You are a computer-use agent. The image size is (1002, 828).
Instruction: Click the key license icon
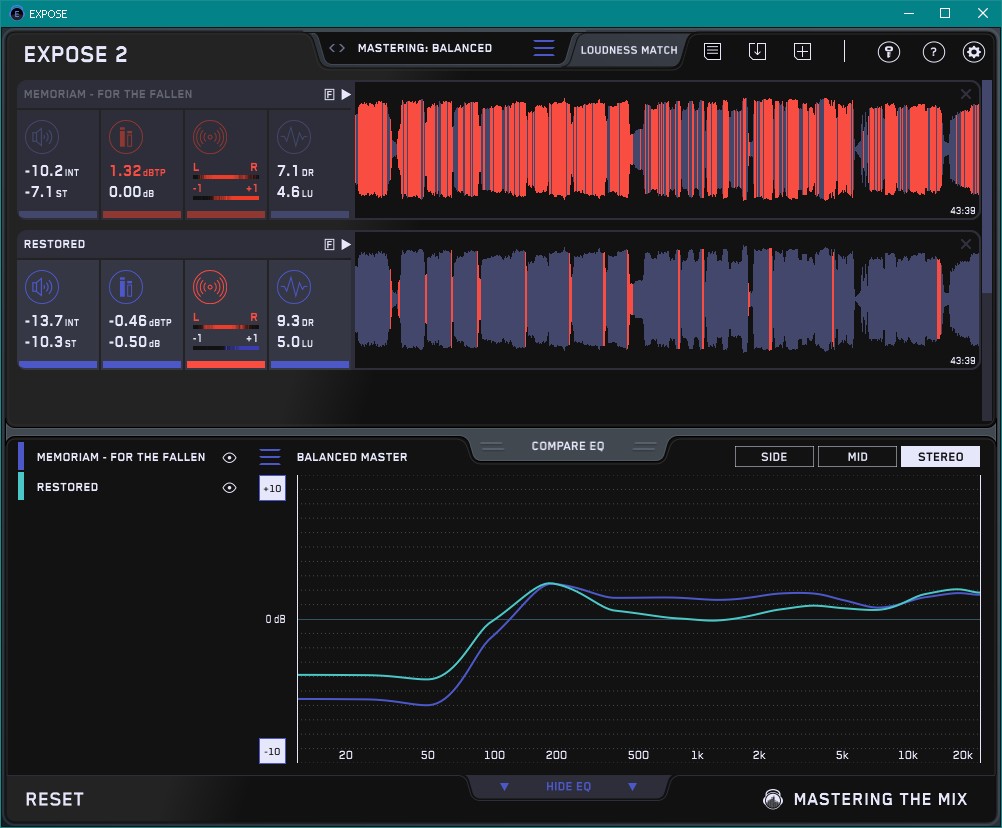tap(889, 52)
